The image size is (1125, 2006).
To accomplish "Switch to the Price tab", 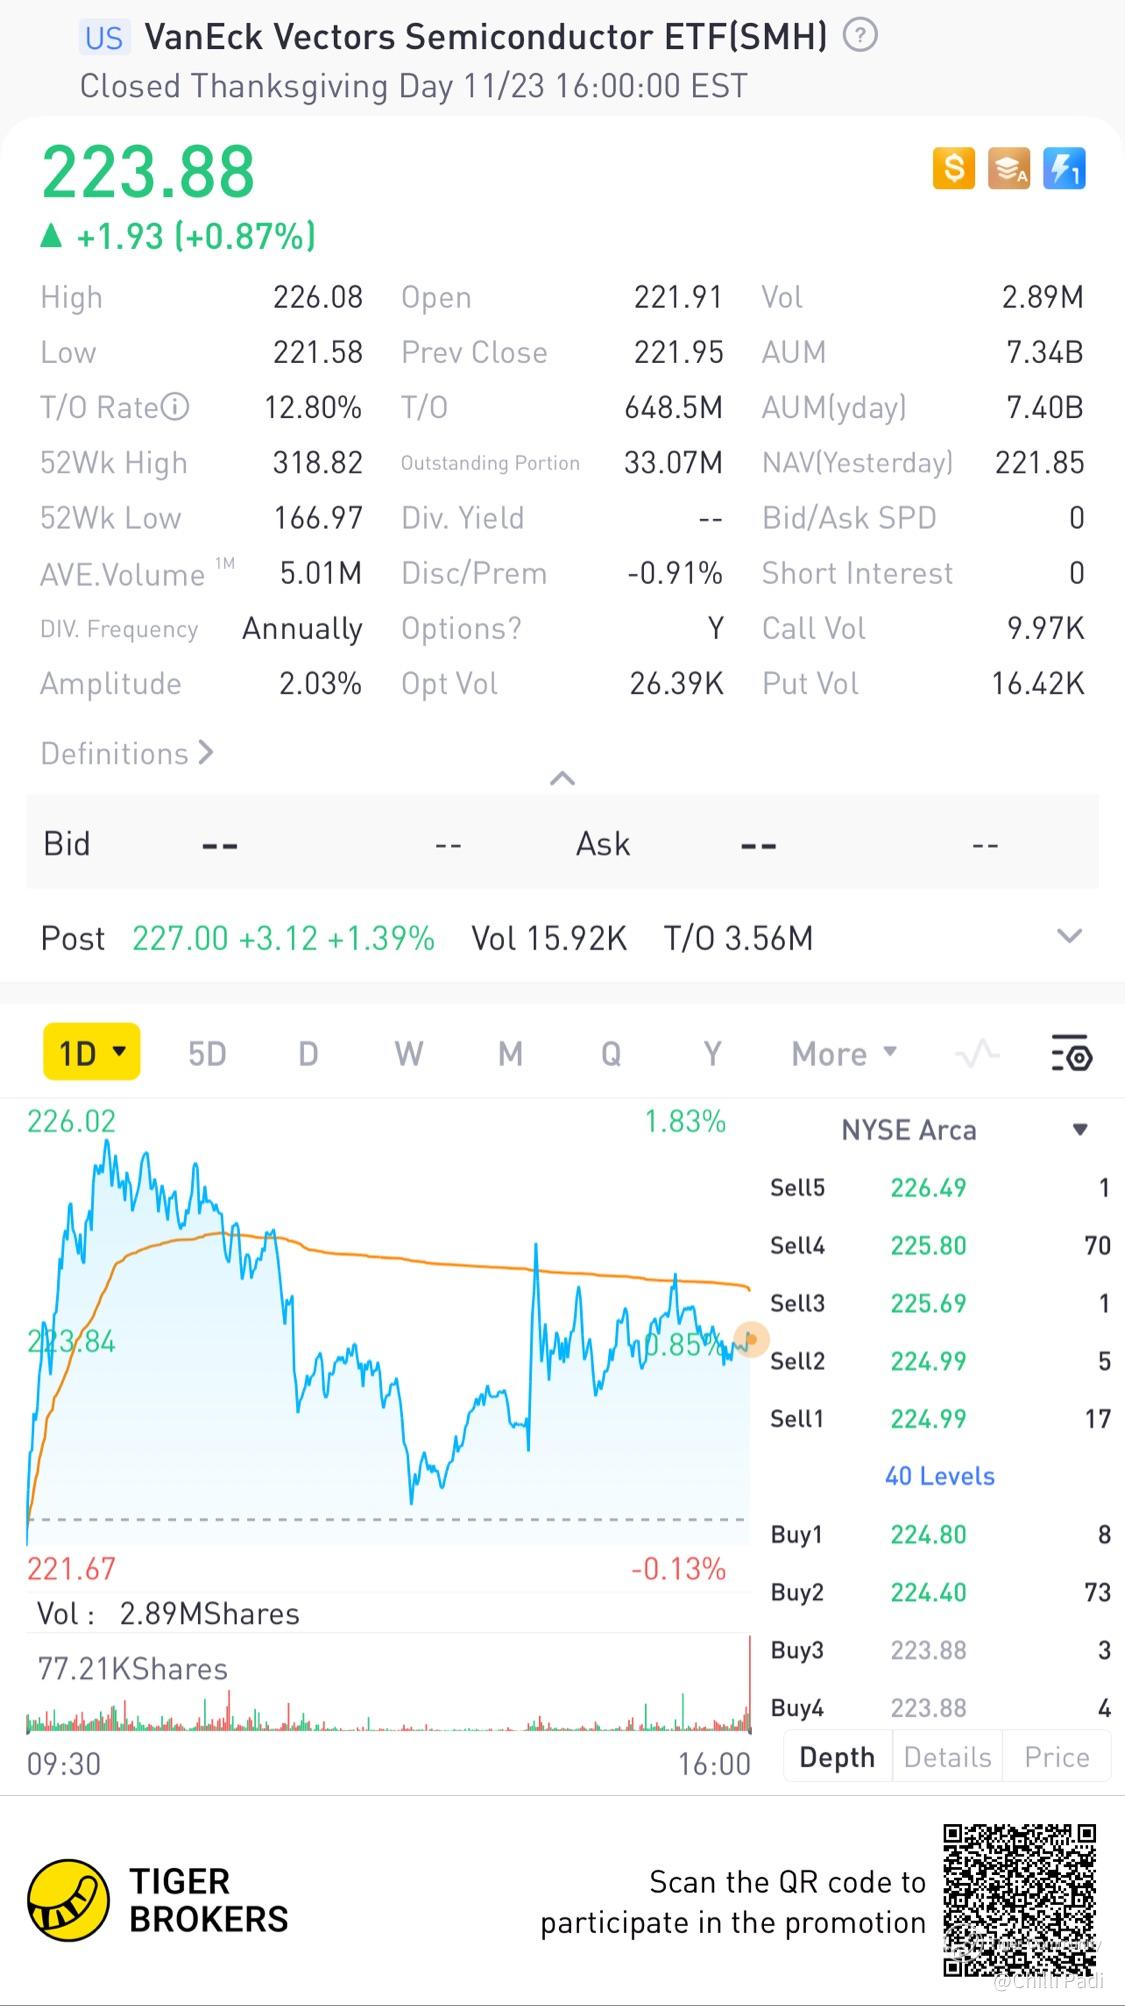I will (x=1056, y=1757).
